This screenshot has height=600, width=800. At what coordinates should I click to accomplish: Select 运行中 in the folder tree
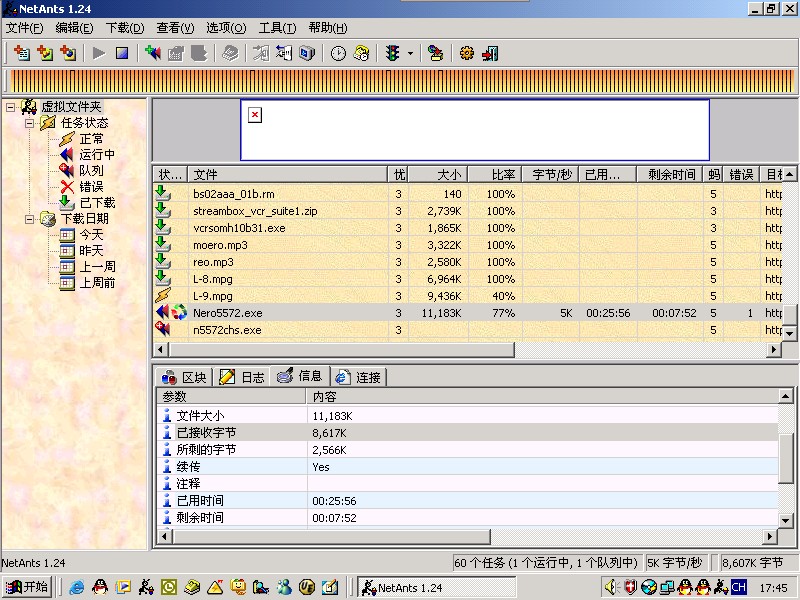coord(97,155)
